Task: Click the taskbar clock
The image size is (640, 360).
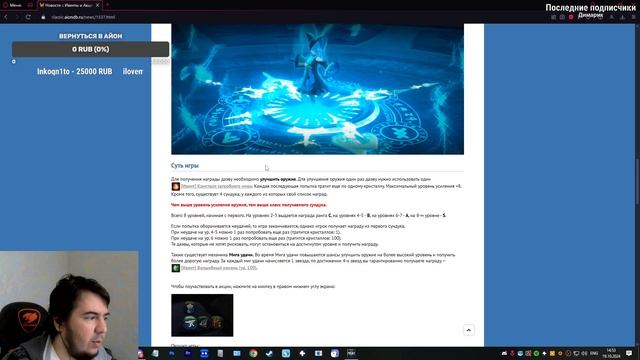Action: tap(611, 353)
